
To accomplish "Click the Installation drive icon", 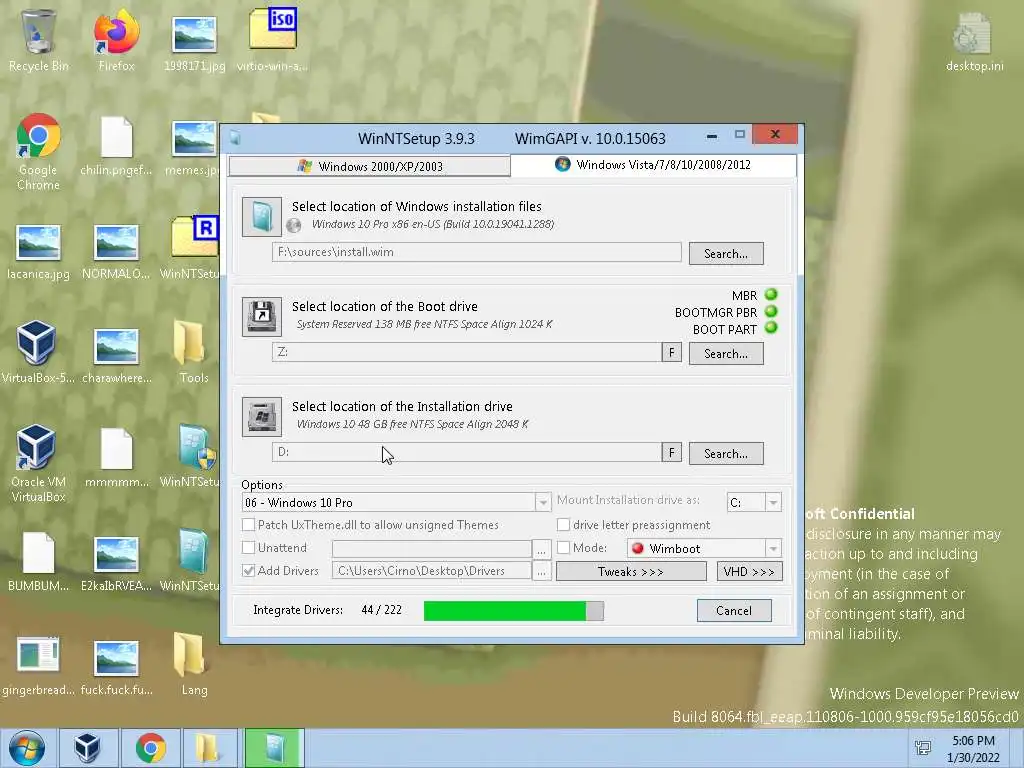I will 262,416.
